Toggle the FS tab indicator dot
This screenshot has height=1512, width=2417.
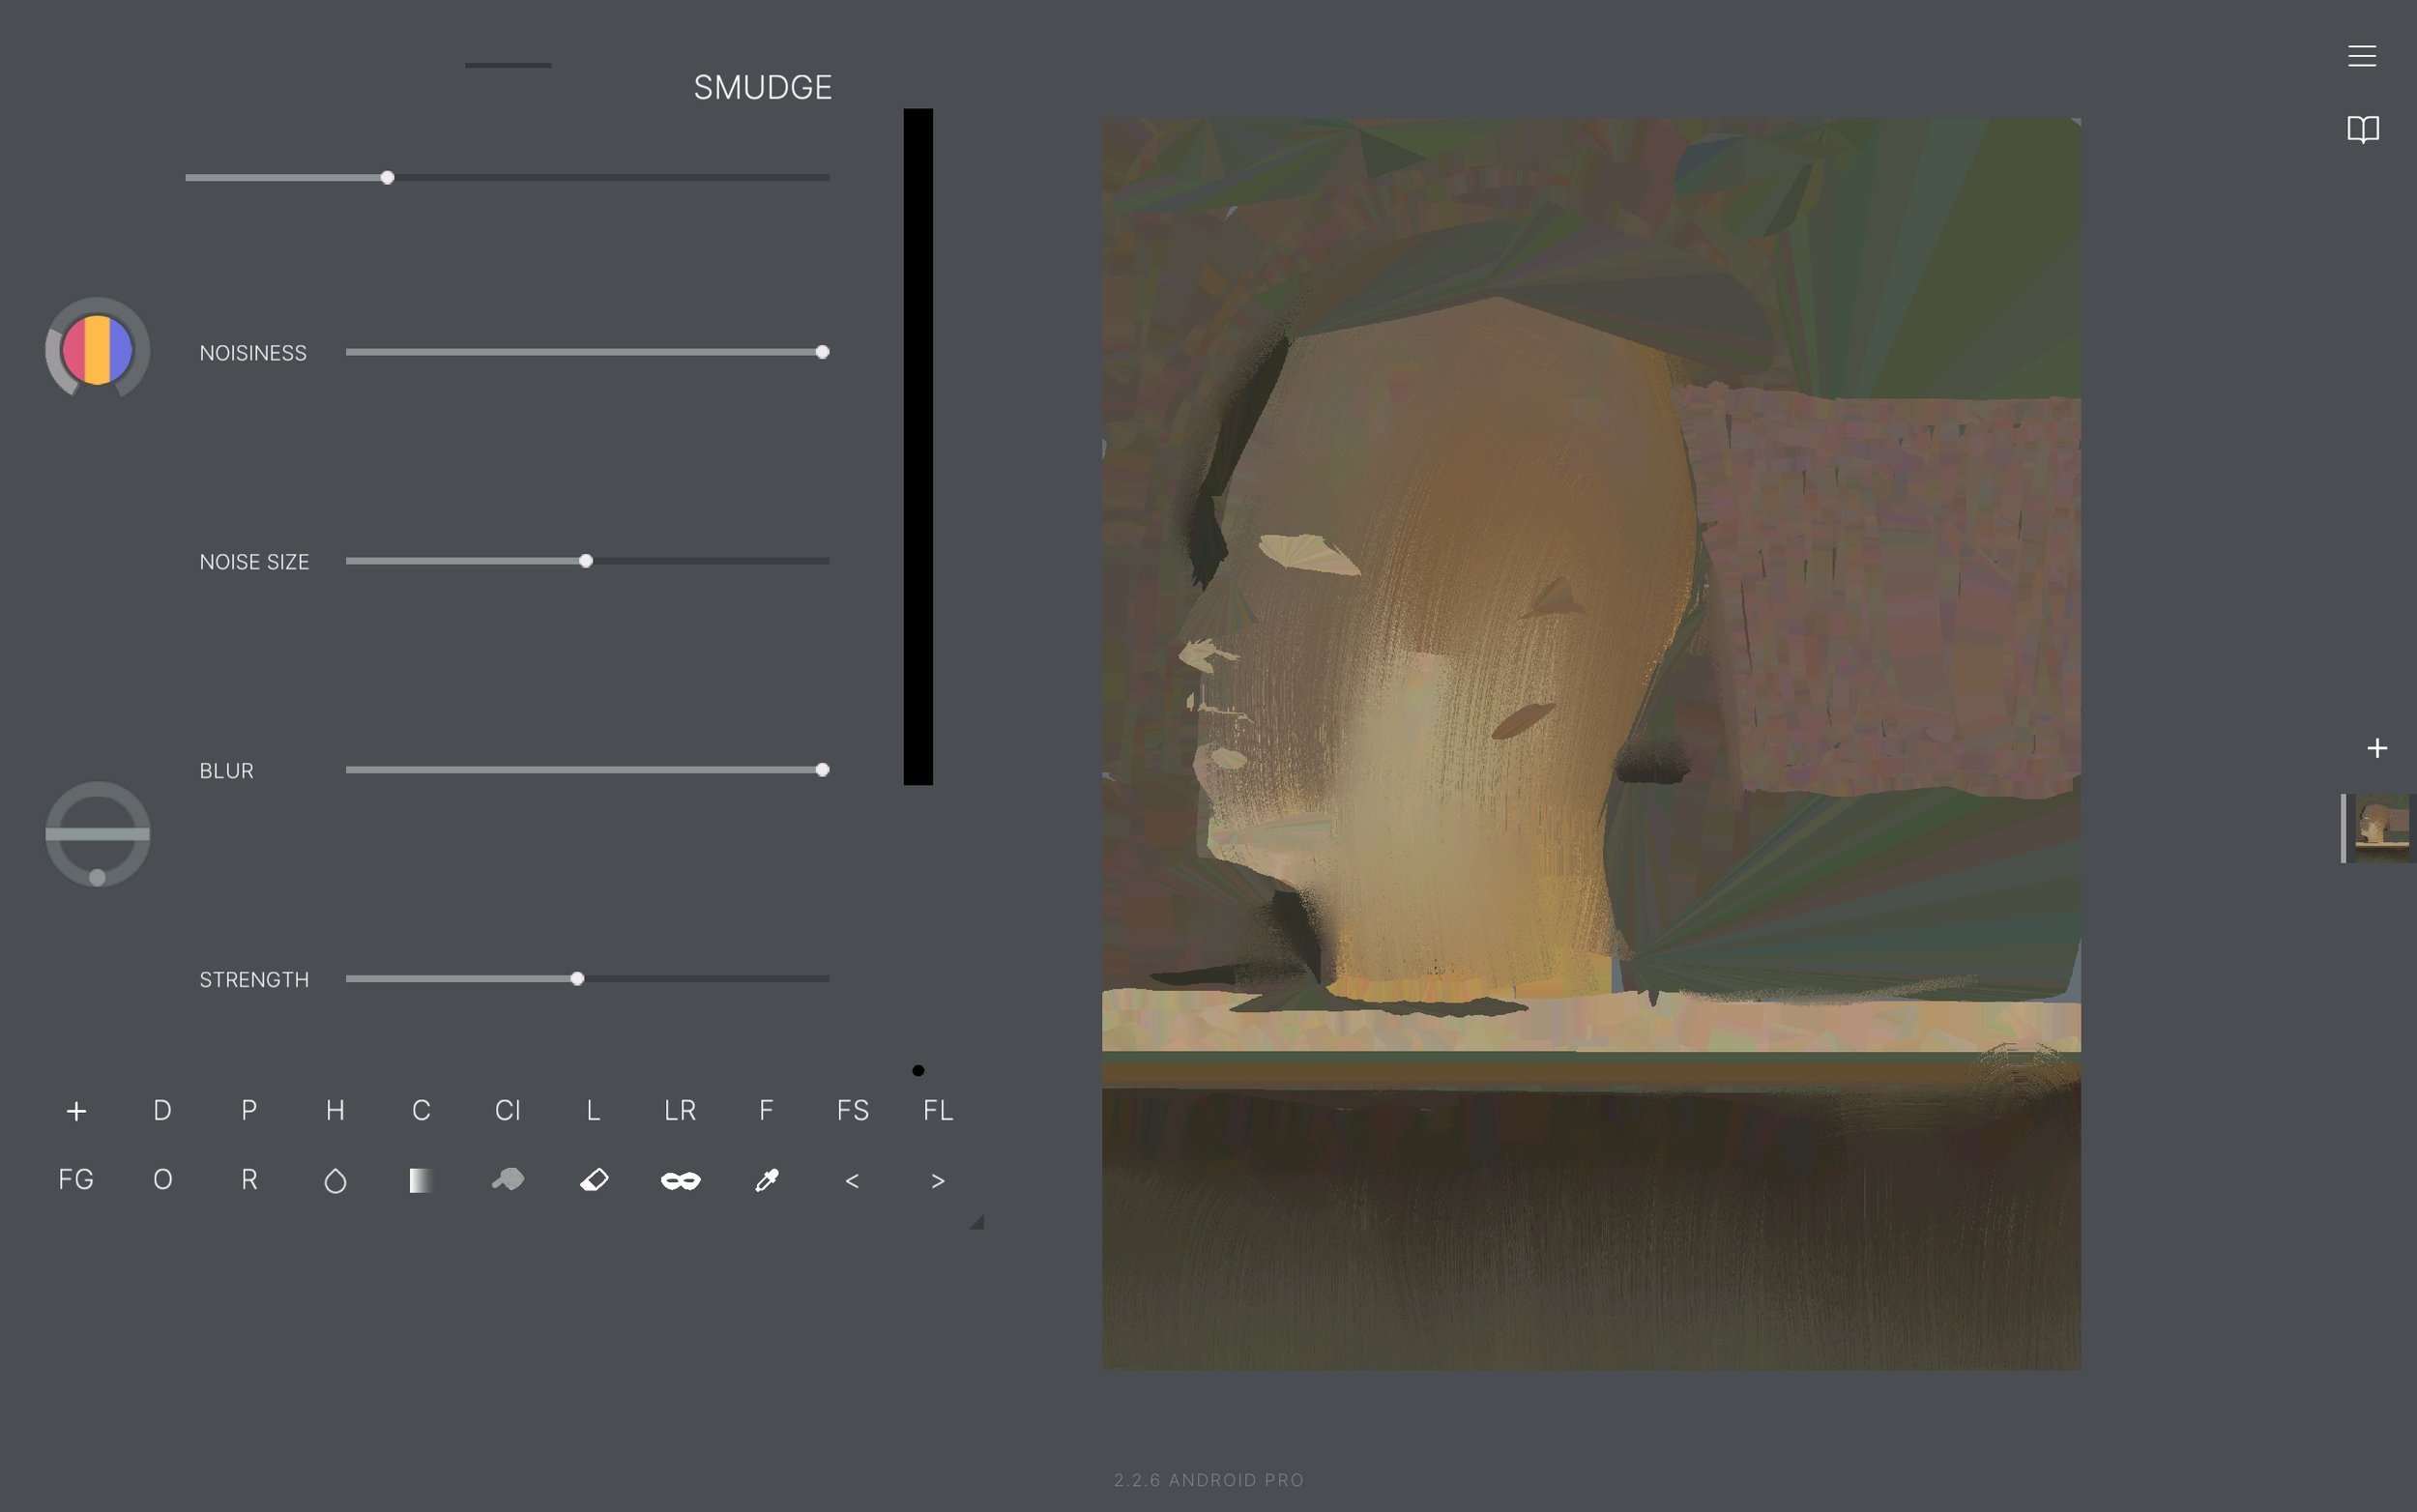[x=918, y=1069]
